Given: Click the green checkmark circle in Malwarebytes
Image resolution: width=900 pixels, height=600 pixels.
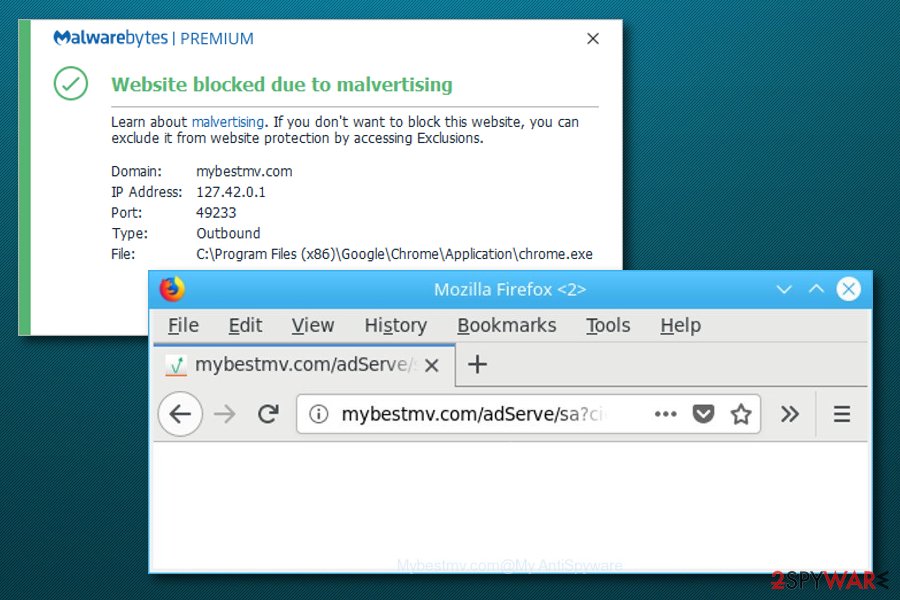Looking at the screenshot, I should (x=71, y=84).
